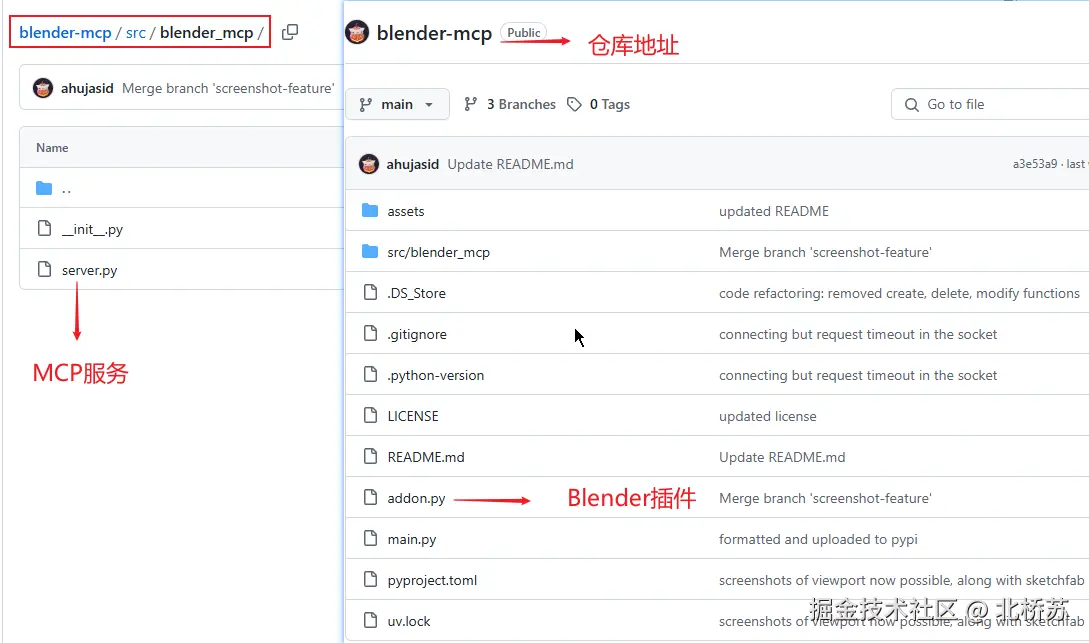The height and width of the screenshot is (643, 1089).
Task: Click into the Go to file search field
Action: pos(990,104)
